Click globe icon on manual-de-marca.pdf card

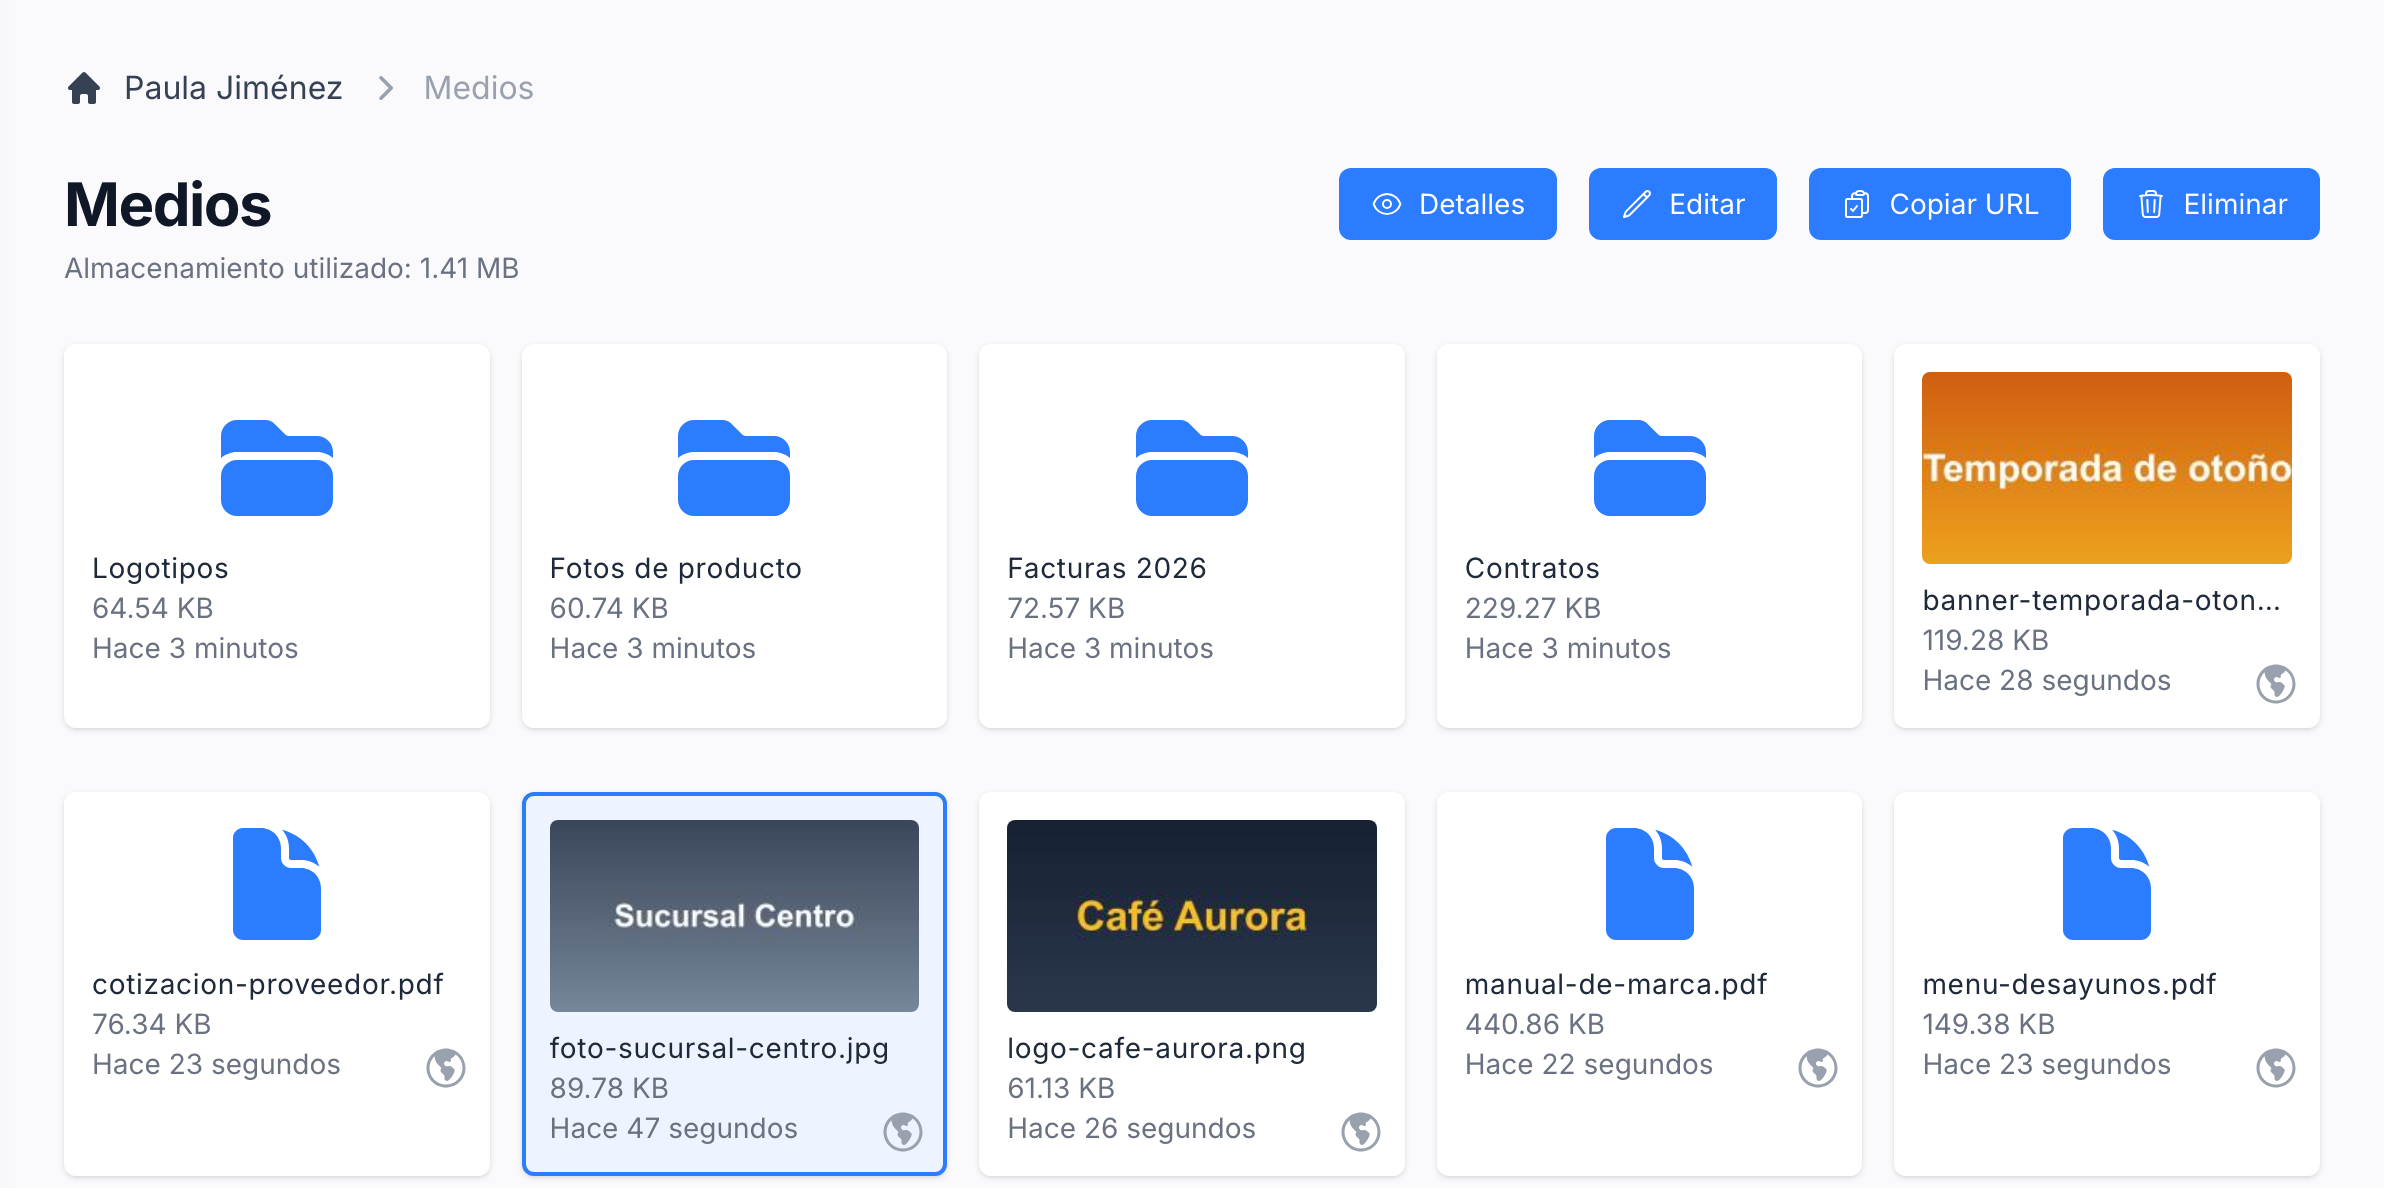point(1818,1068)
